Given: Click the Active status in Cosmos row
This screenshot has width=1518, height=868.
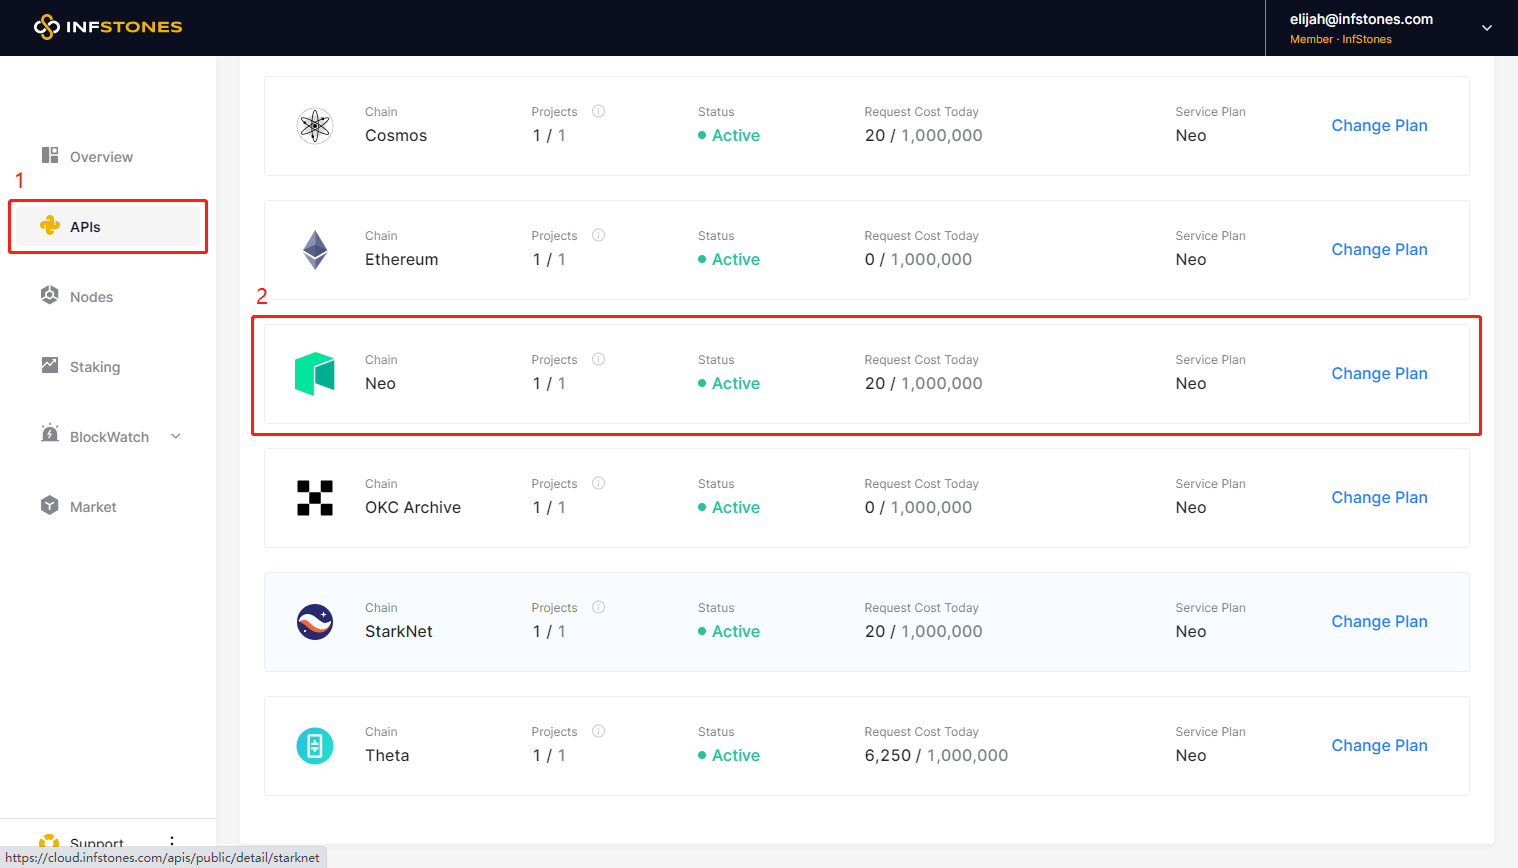Looking at the screenshot, I should click(x=729, y=135).
